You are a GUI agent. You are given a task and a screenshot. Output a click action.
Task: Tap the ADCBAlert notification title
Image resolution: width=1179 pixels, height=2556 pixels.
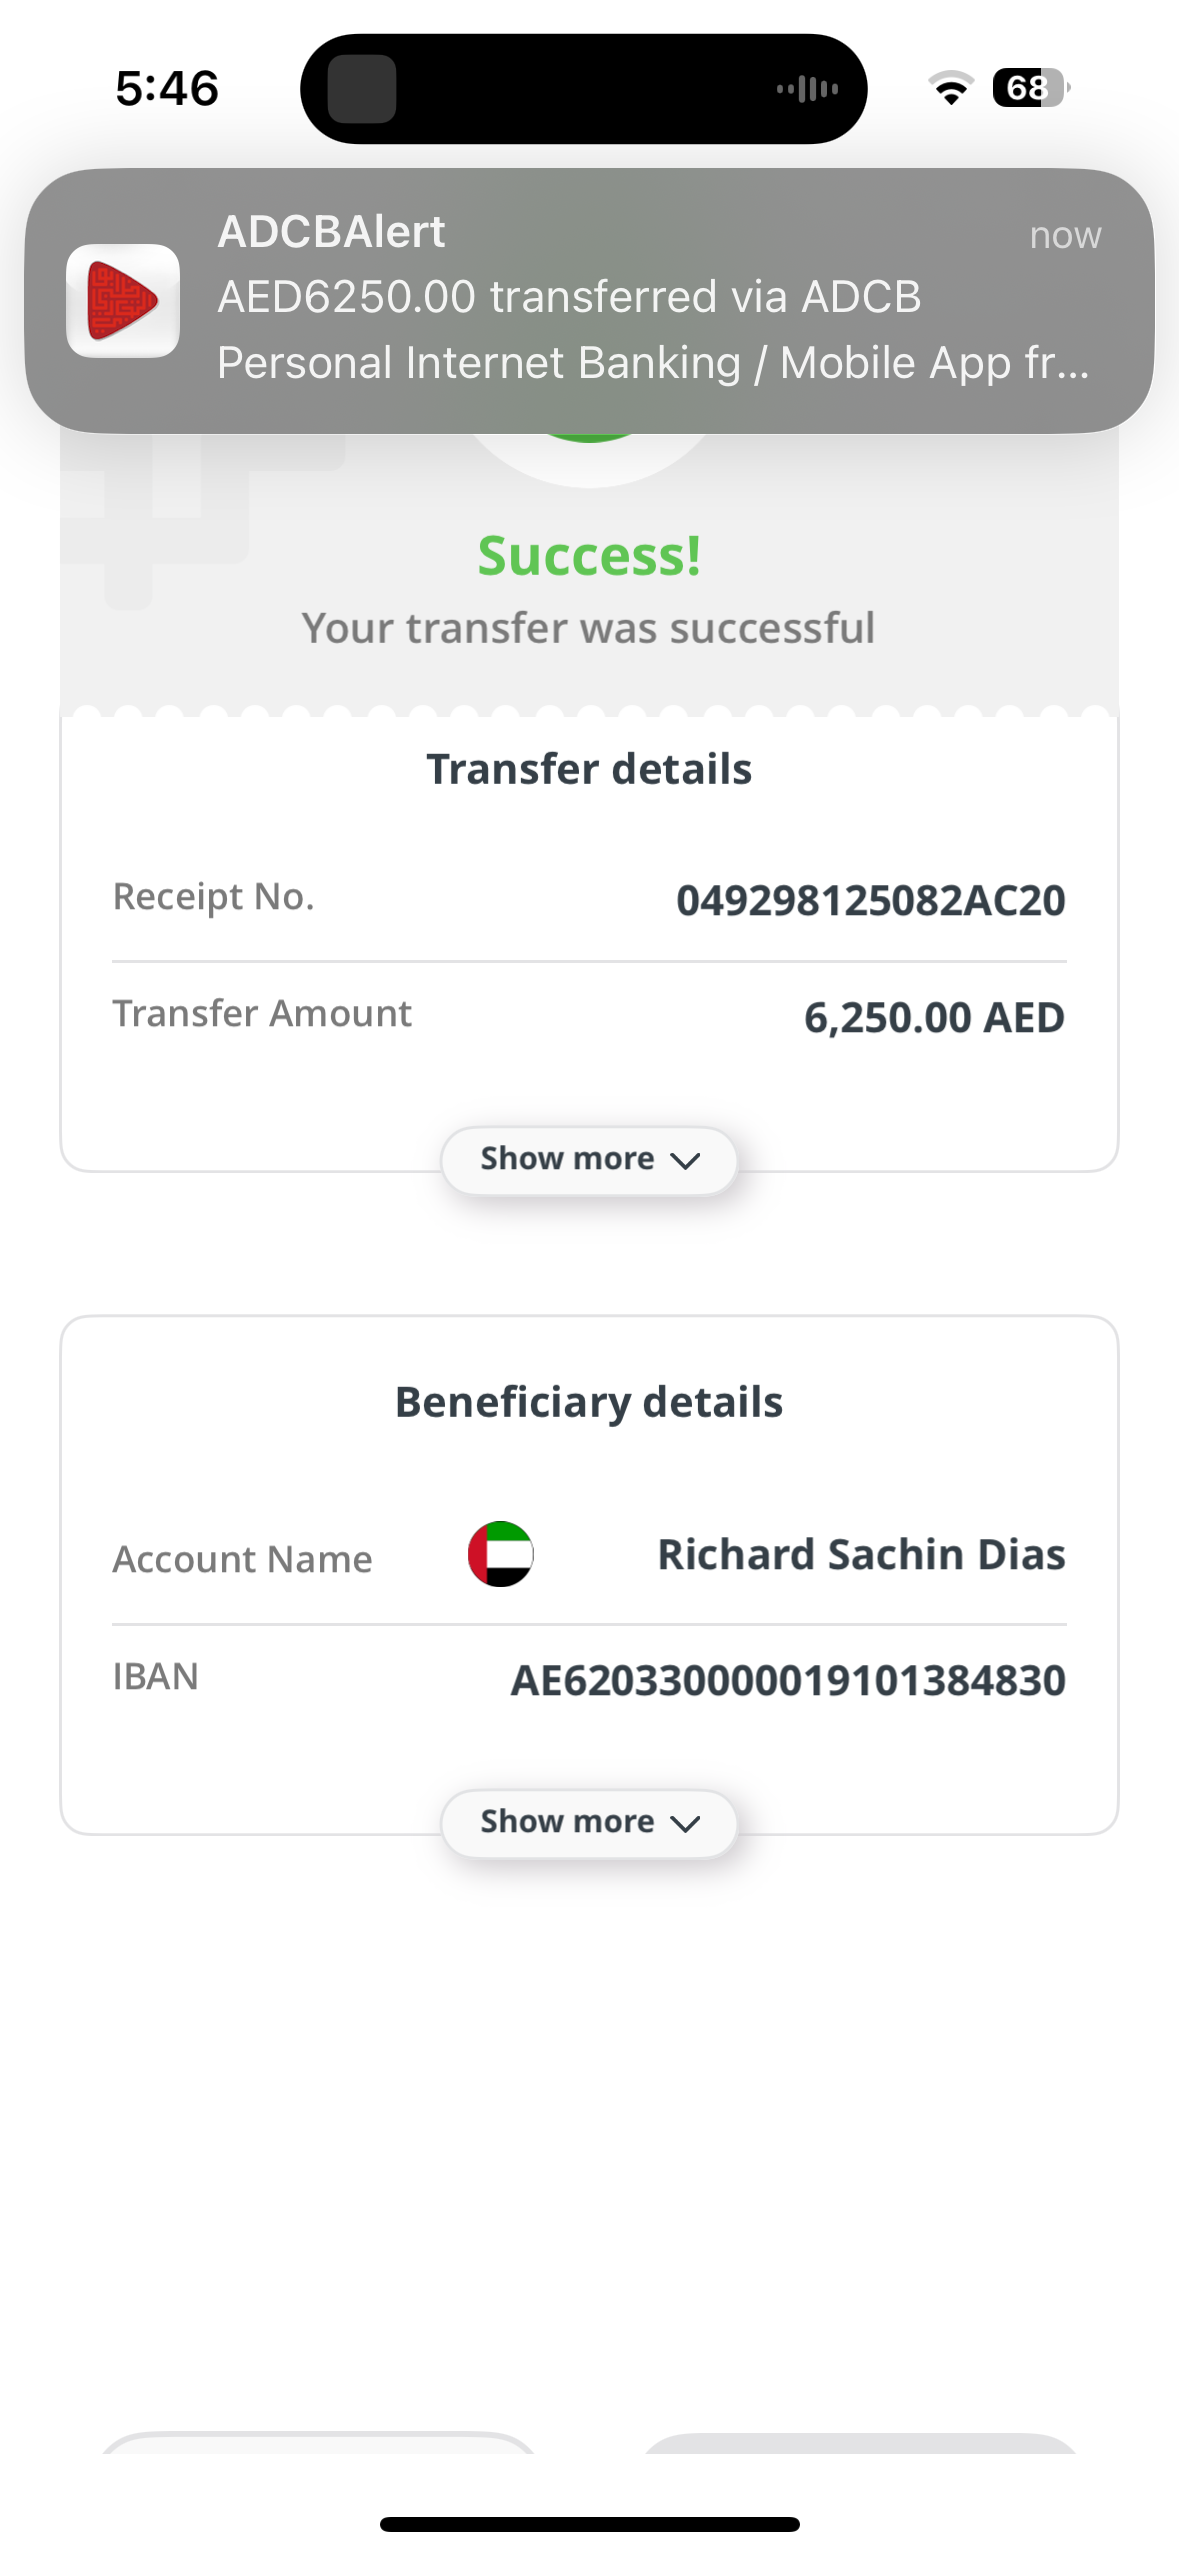(331, 232)
